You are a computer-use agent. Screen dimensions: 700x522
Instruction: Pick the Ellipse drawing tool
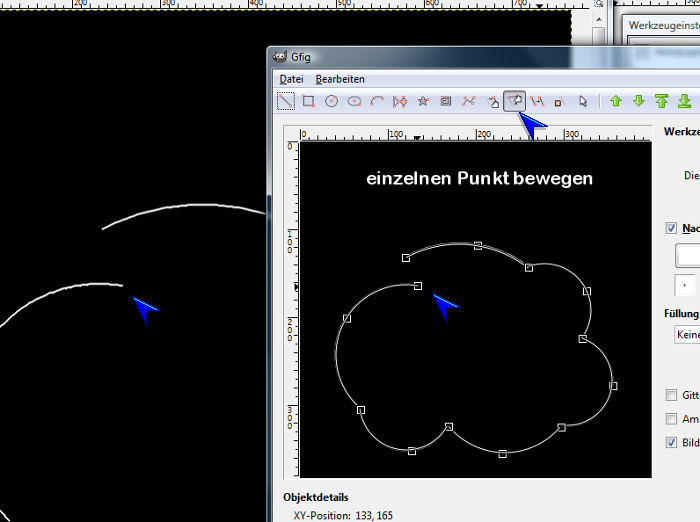(354, 101)
